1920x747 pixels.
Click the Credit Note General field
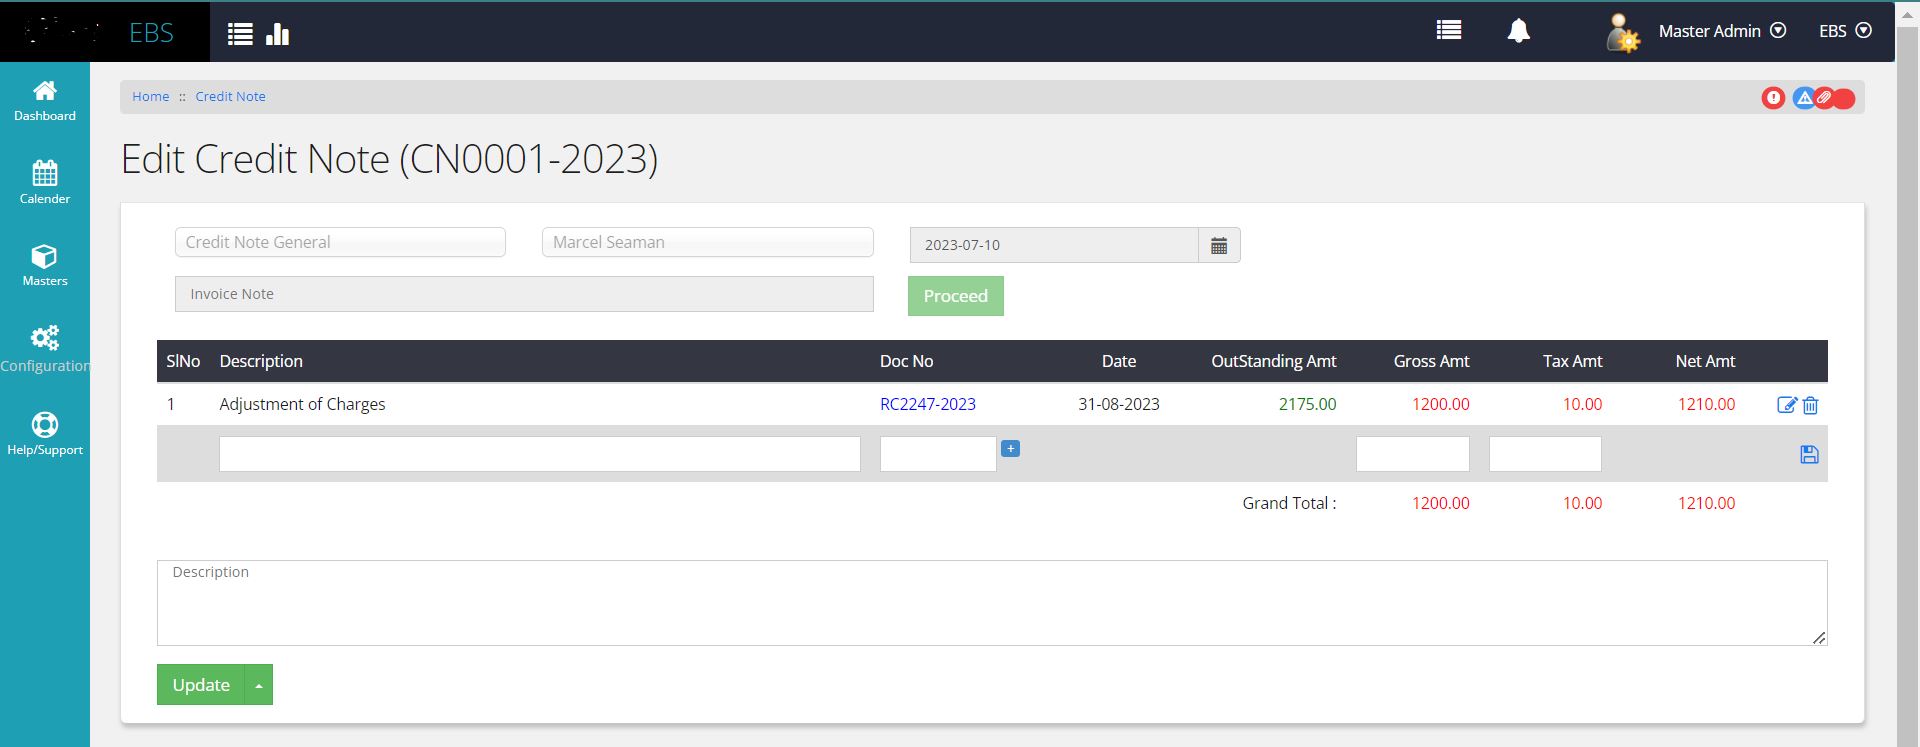(340, 242)
